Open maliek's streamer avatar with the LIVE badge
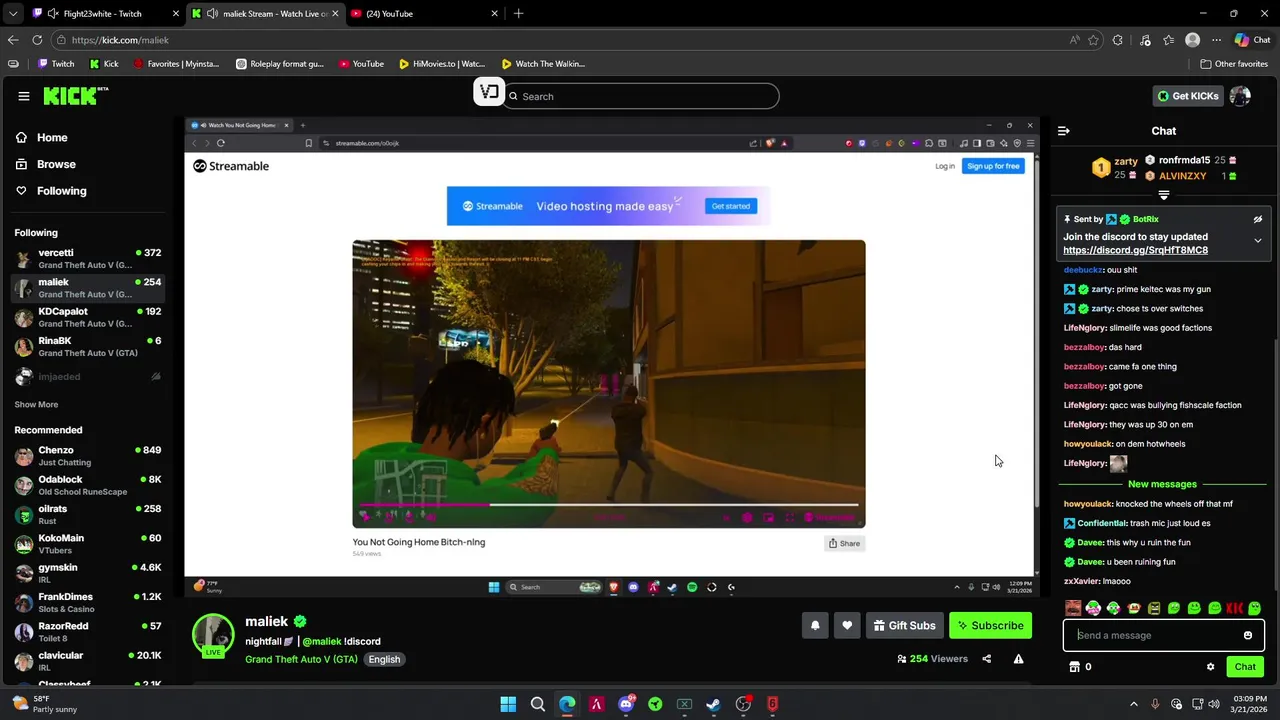The image size is (1280, 720). [212, 636]
